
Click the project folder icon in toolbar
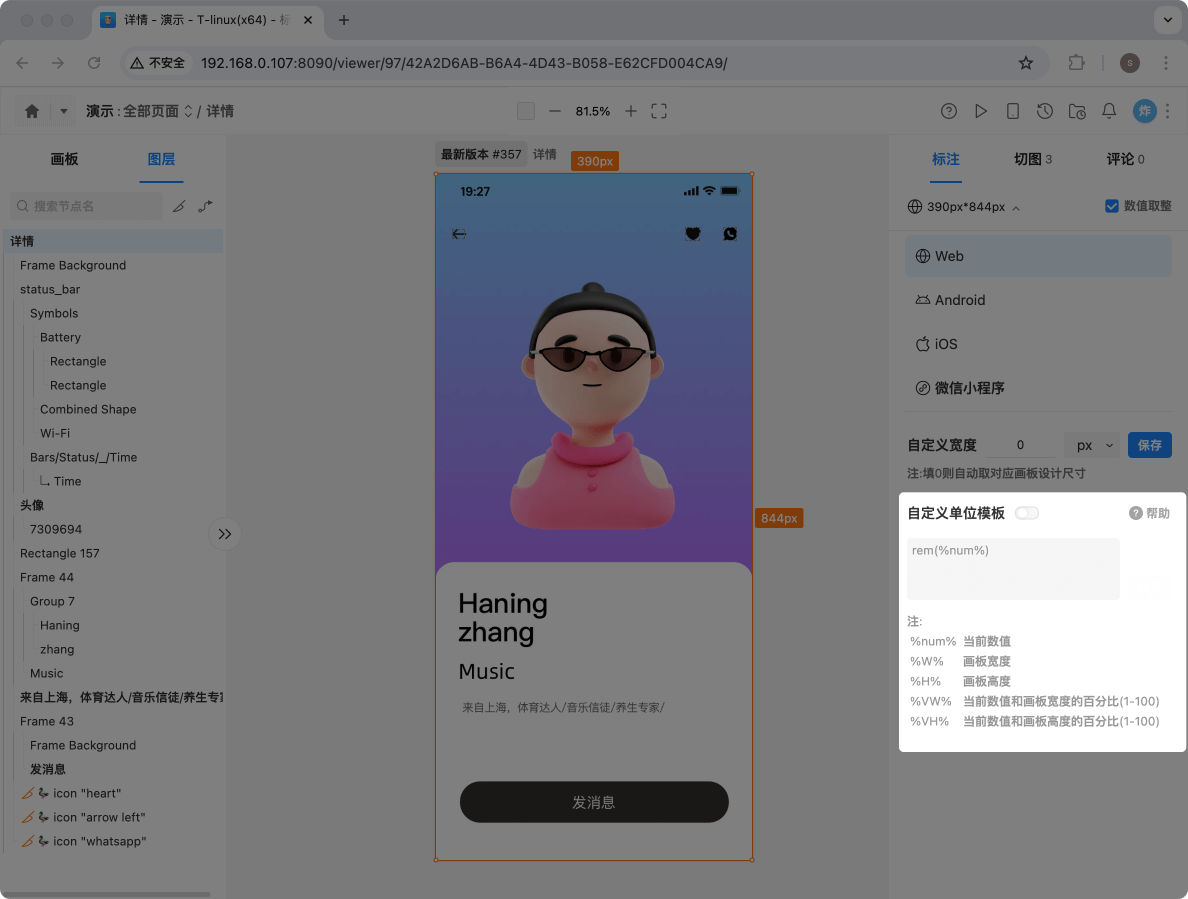point(1077,111)
